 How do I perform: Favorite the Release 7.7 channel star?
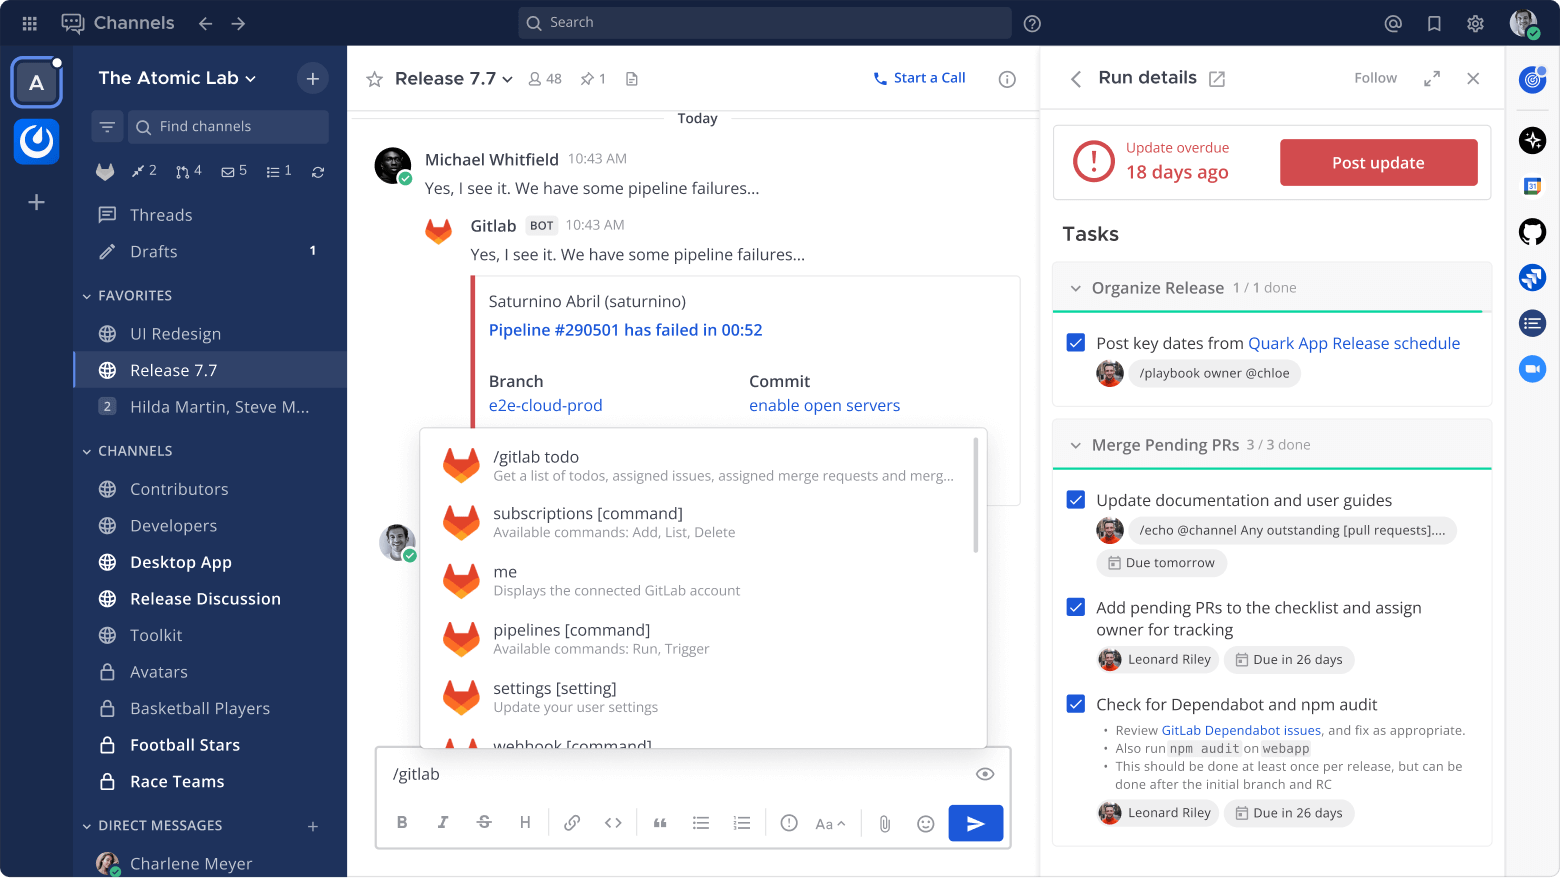tap(374, 79)
